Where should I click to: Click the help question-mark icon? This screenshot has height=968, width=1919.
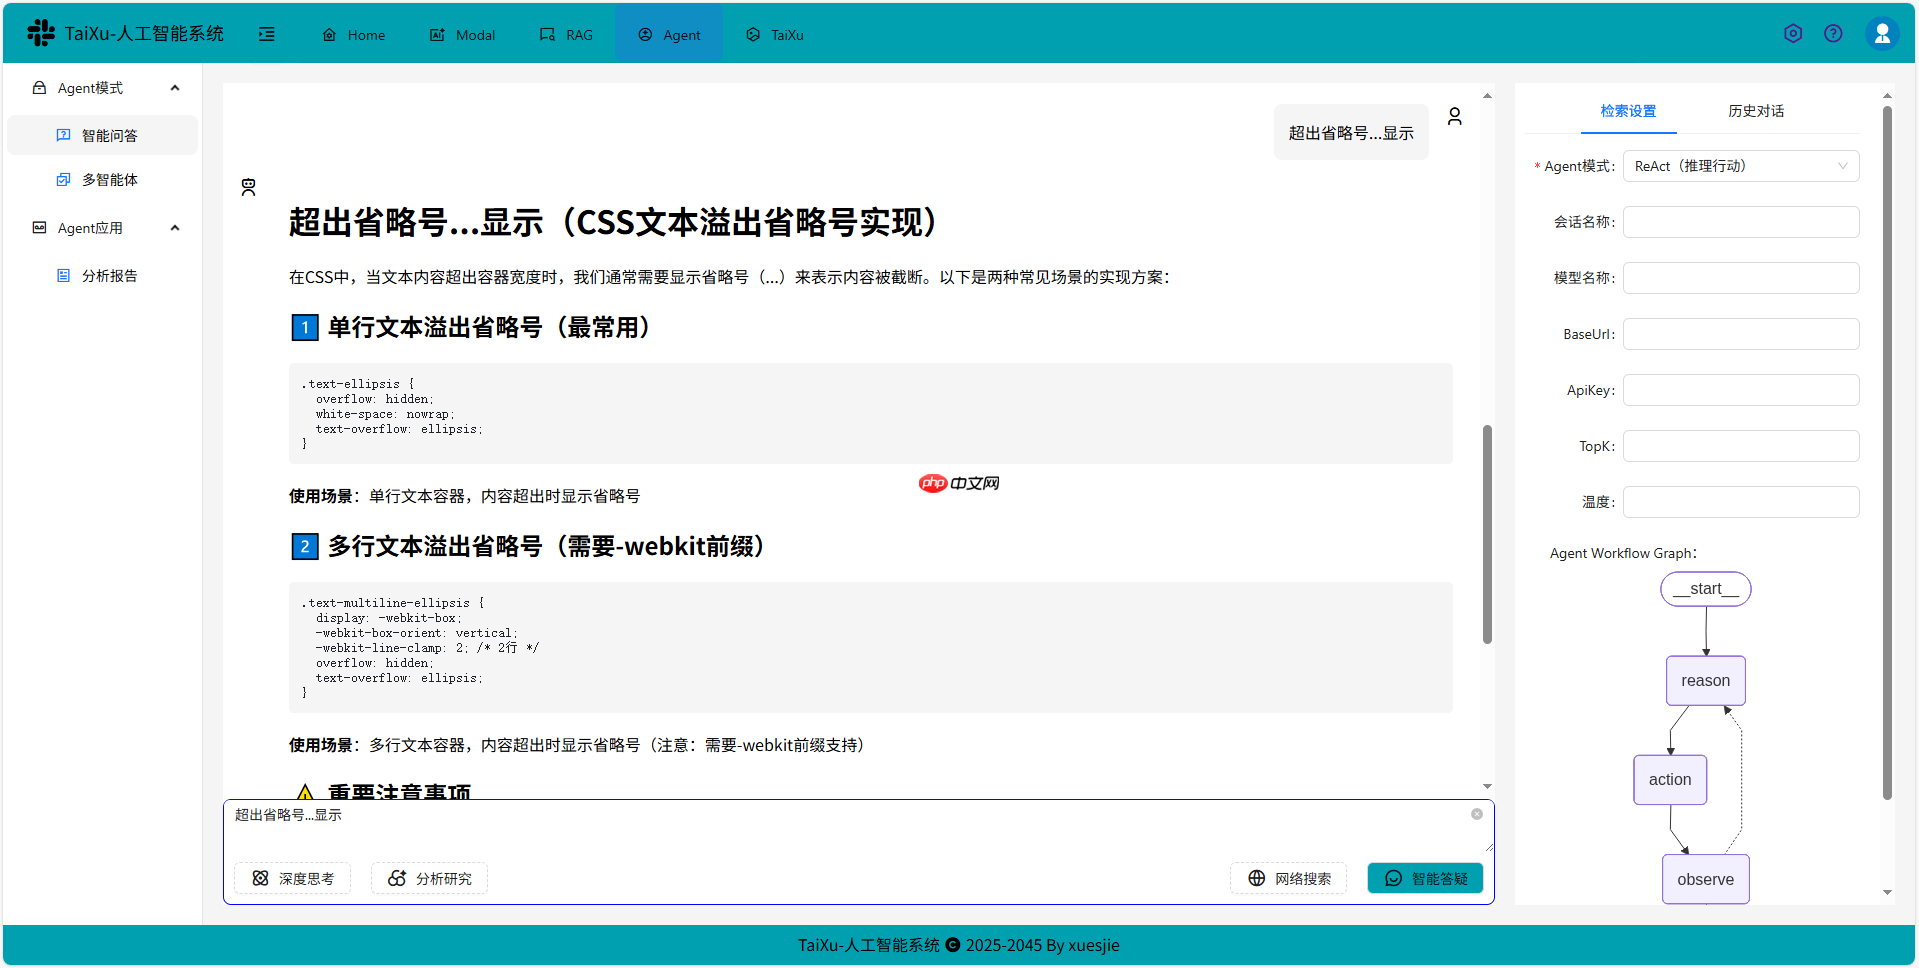1833,33
